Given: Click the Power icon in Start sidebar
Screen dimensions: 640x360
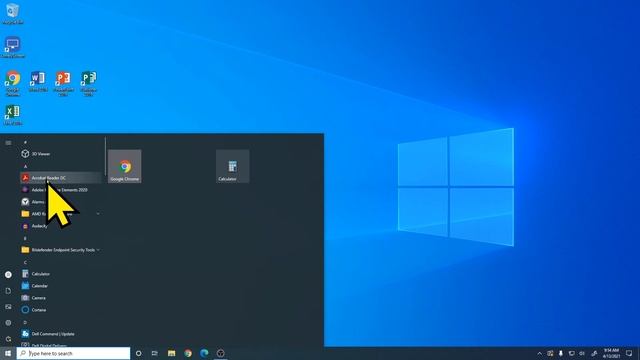Looking at the screenshot, I should (x=8, y=339).
